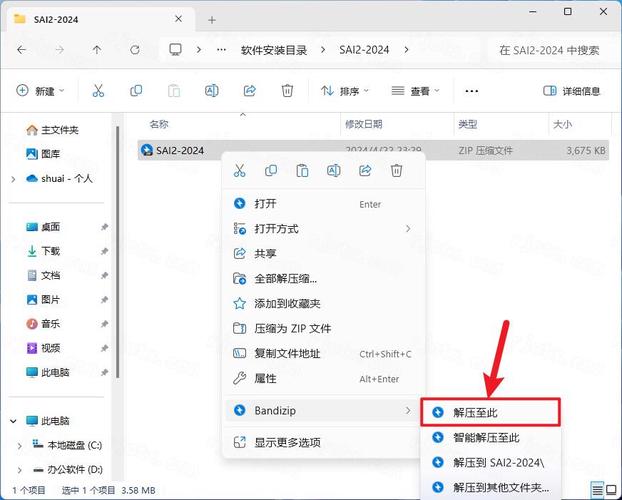Click the 在 SAI2-2024 中搜索 search box
The width and height of the screenshot is (622, 500).
pyautogui.click(x=549, y=50)
